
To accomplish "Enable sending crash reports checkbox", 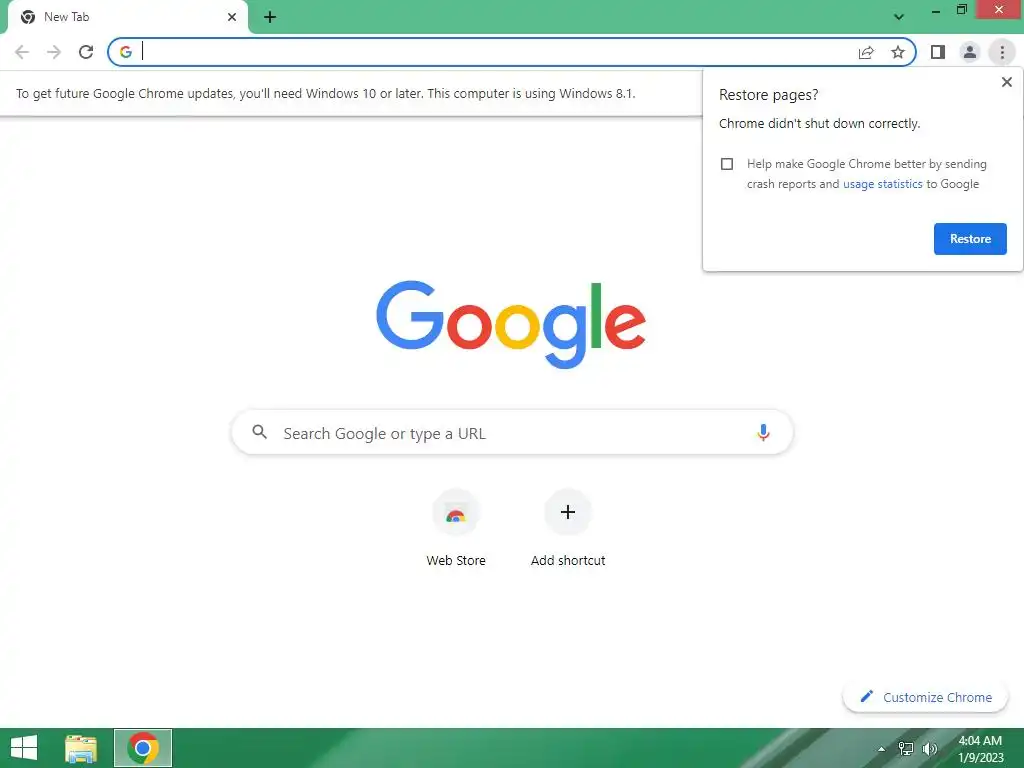I will point(727,164).
